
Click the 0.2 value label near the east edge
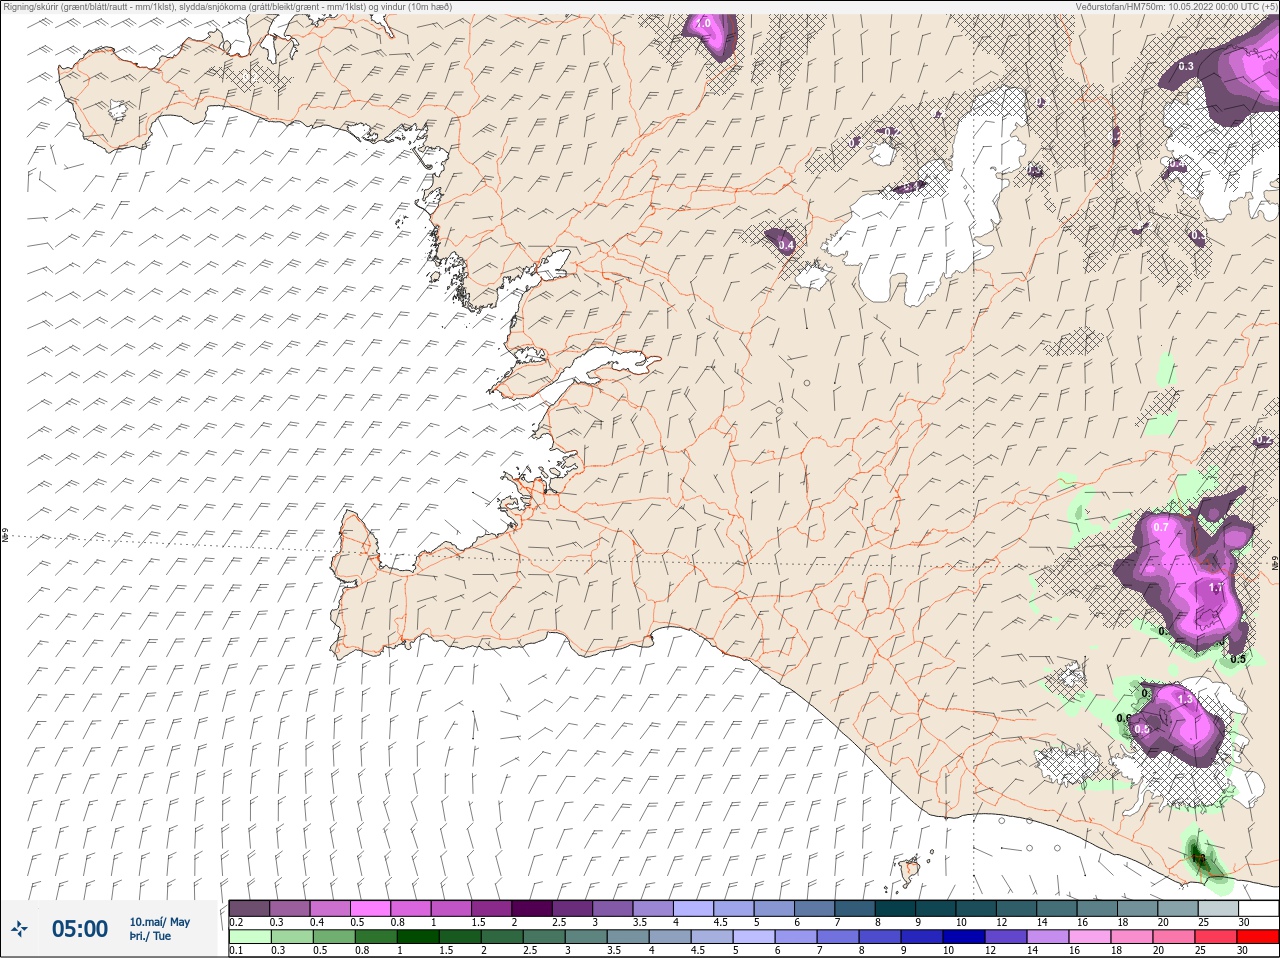[x=1262, y=440]
